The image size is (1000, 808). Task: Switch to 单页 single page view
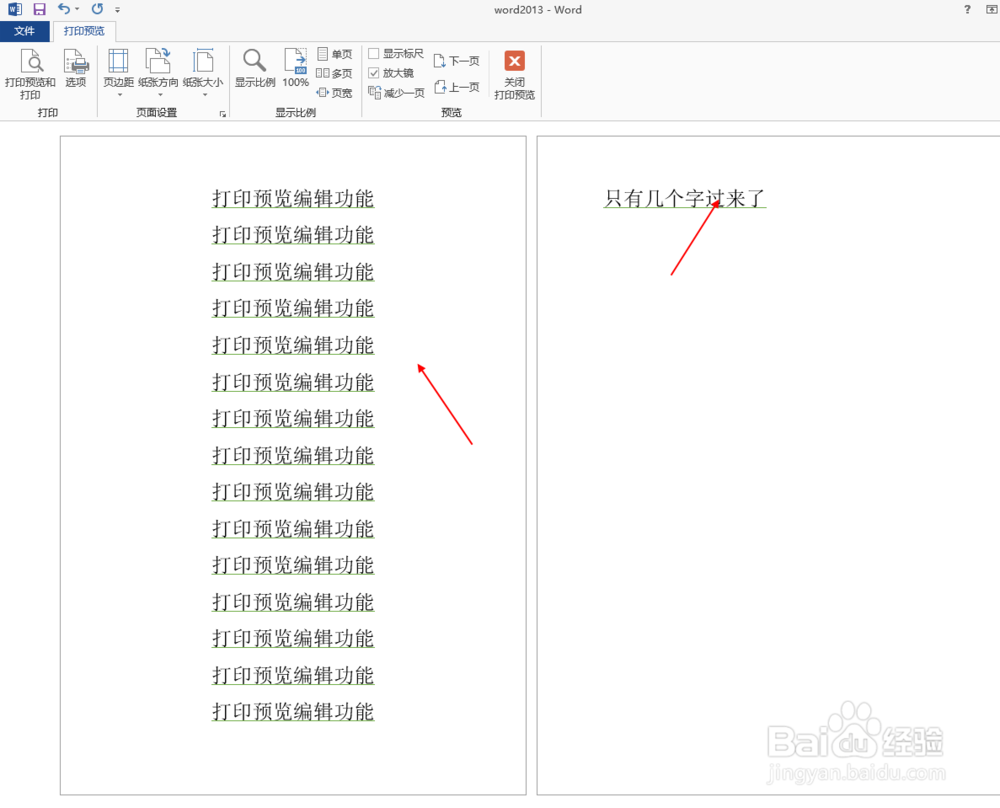pos(334,54)
